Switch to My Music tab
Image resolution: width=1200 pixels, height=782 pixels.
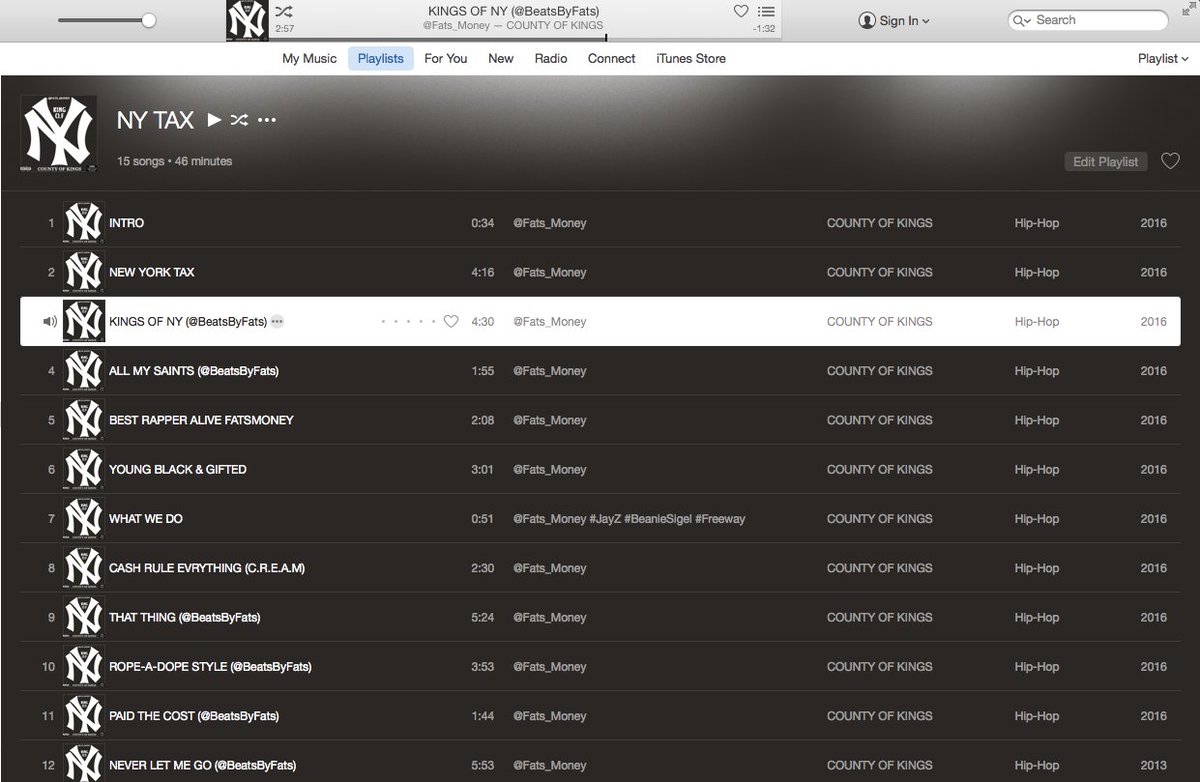point(309,58)
